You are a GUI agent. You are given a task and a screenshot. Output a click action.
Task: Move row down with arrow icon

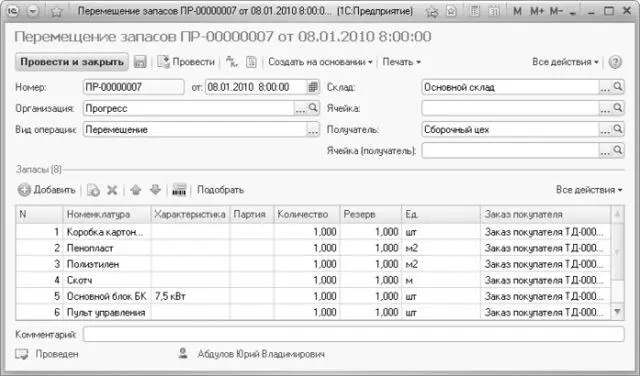(x=156, y=190)
